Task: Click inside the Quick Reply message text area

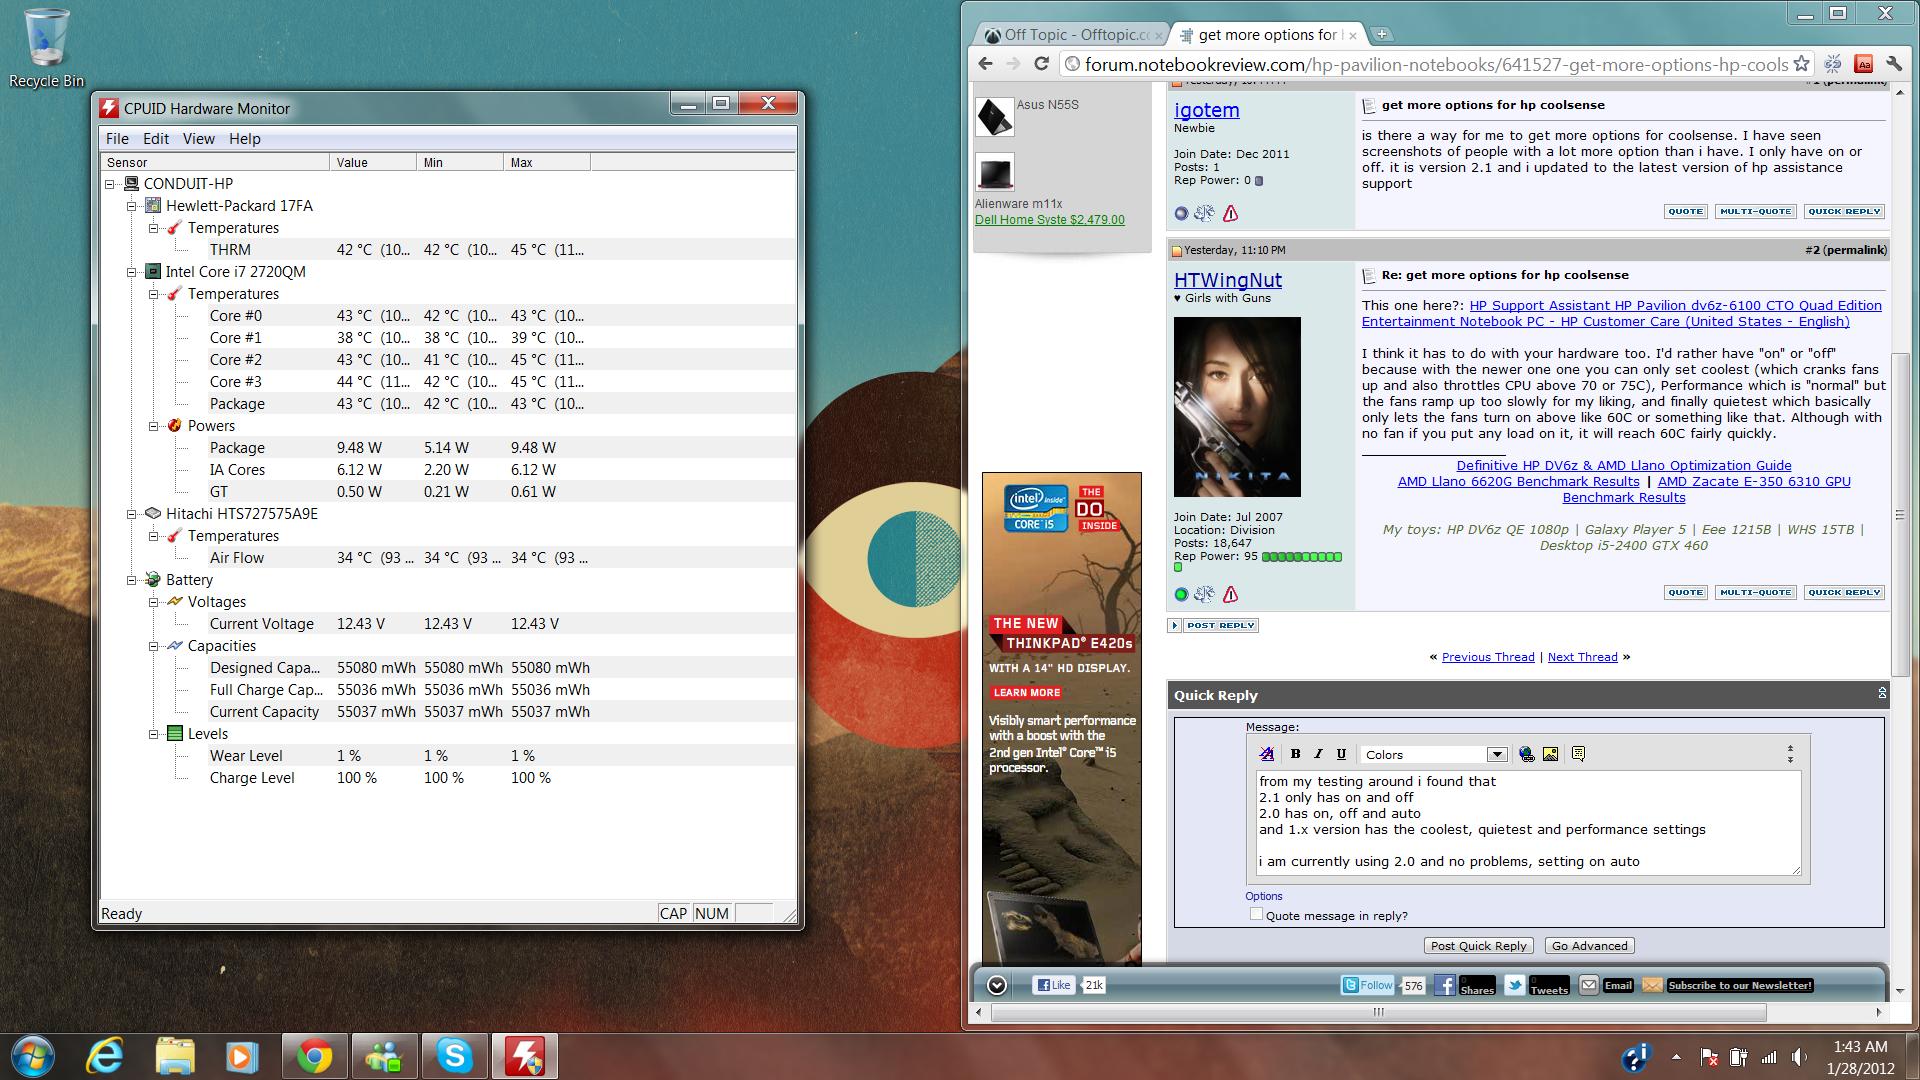Action: (1528, 822)
